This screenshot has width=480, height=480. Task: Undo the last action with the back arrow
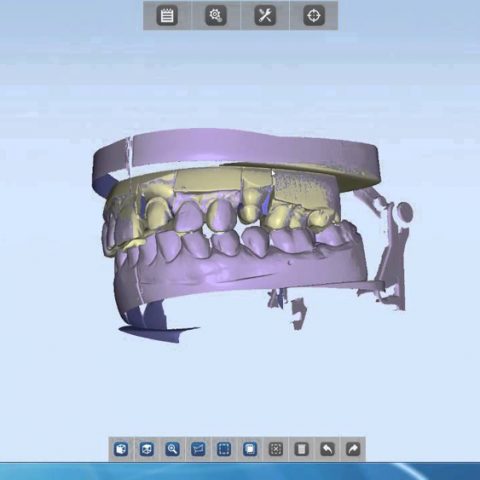[x=327, y=449]
